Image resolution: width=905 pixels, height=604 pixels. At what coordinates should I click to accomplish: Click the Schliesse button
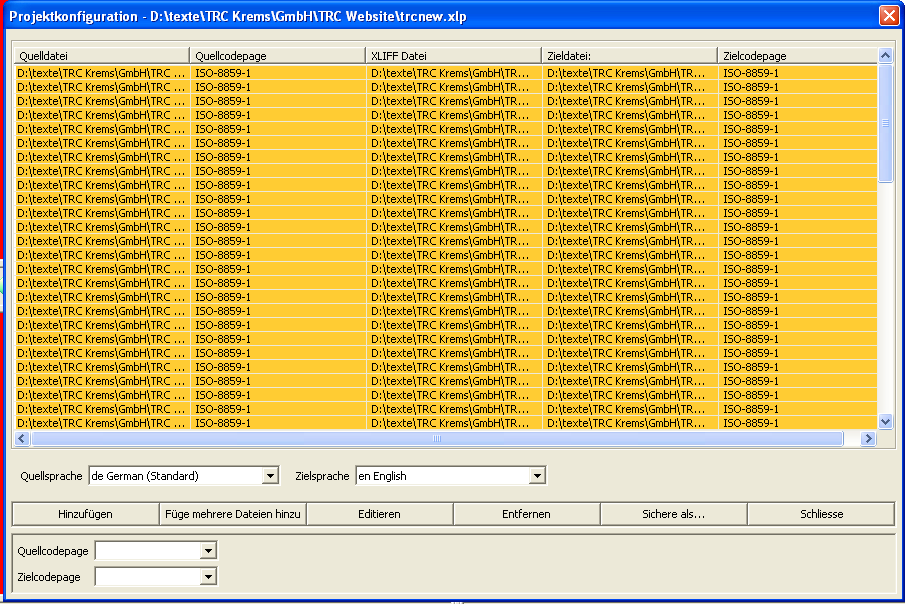(821, 514)
